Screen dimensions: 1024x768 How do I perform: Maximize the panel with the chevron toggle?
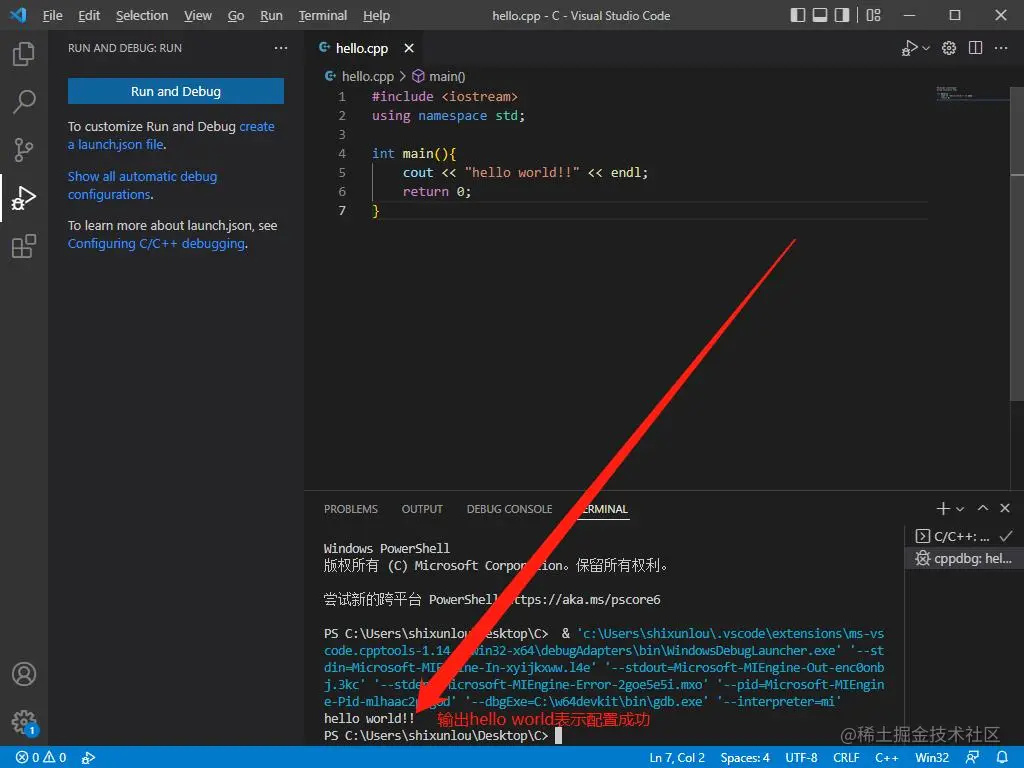coord(983,508)
